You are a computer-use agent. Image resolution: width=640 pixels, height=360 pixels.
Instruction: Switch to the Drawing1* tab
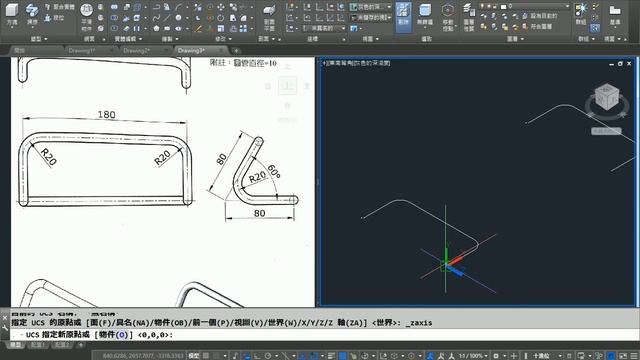(x=82, y=51)
